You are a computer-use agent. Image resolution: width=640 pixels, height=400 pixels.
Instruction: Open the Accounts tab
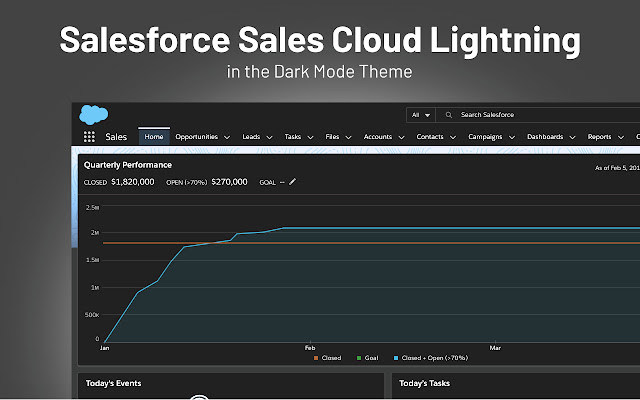[377, 137]
